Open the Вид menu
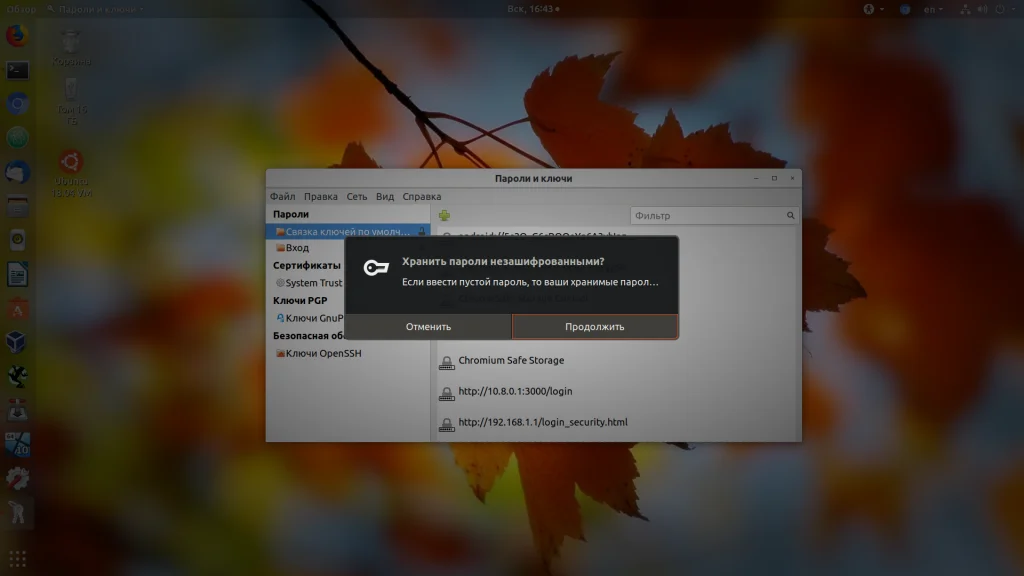 (385, 197)
